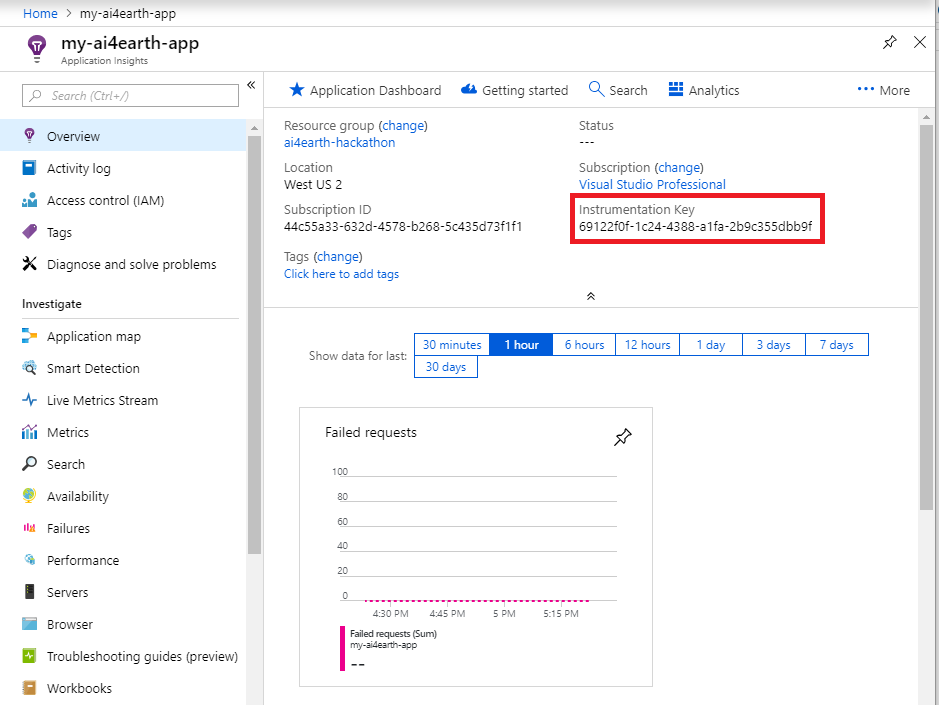Image resolution: width=939 pixels, height=705 pixels.
Task: Click the sidebar vertical scrollbar
Action: (x=254, y=344)
